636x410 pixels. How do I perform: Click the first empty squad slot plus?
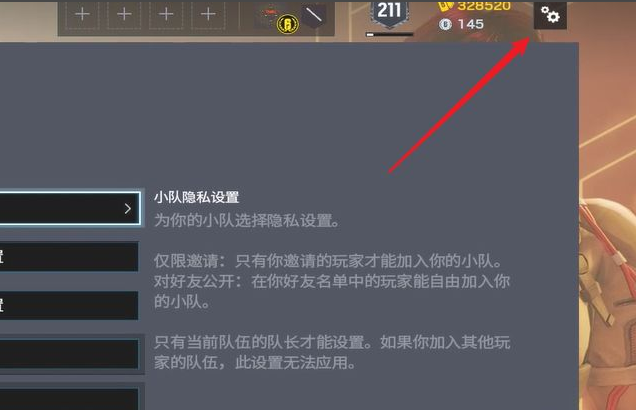pos(82,15)
